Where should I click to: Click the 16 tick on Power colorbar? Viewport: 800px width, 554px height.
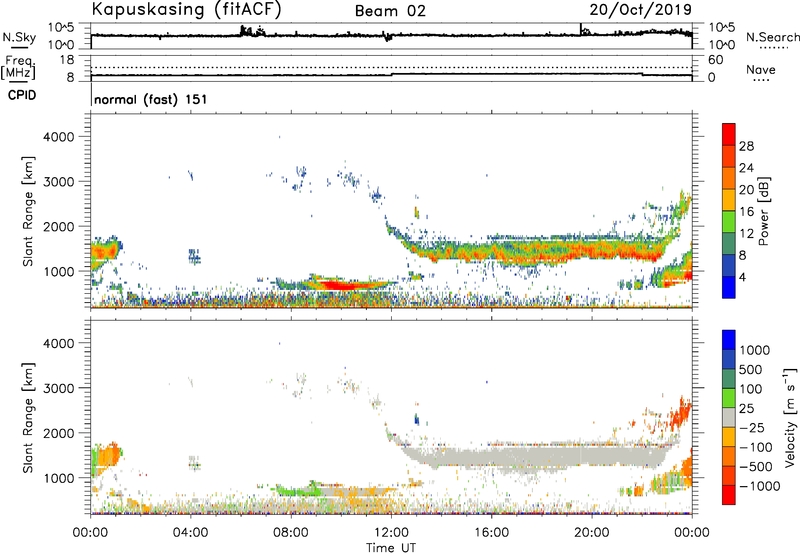tap(746, 212)
